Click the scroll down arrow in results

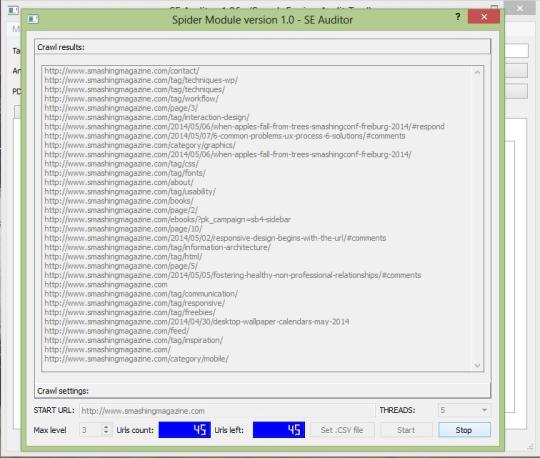(477, 365)
